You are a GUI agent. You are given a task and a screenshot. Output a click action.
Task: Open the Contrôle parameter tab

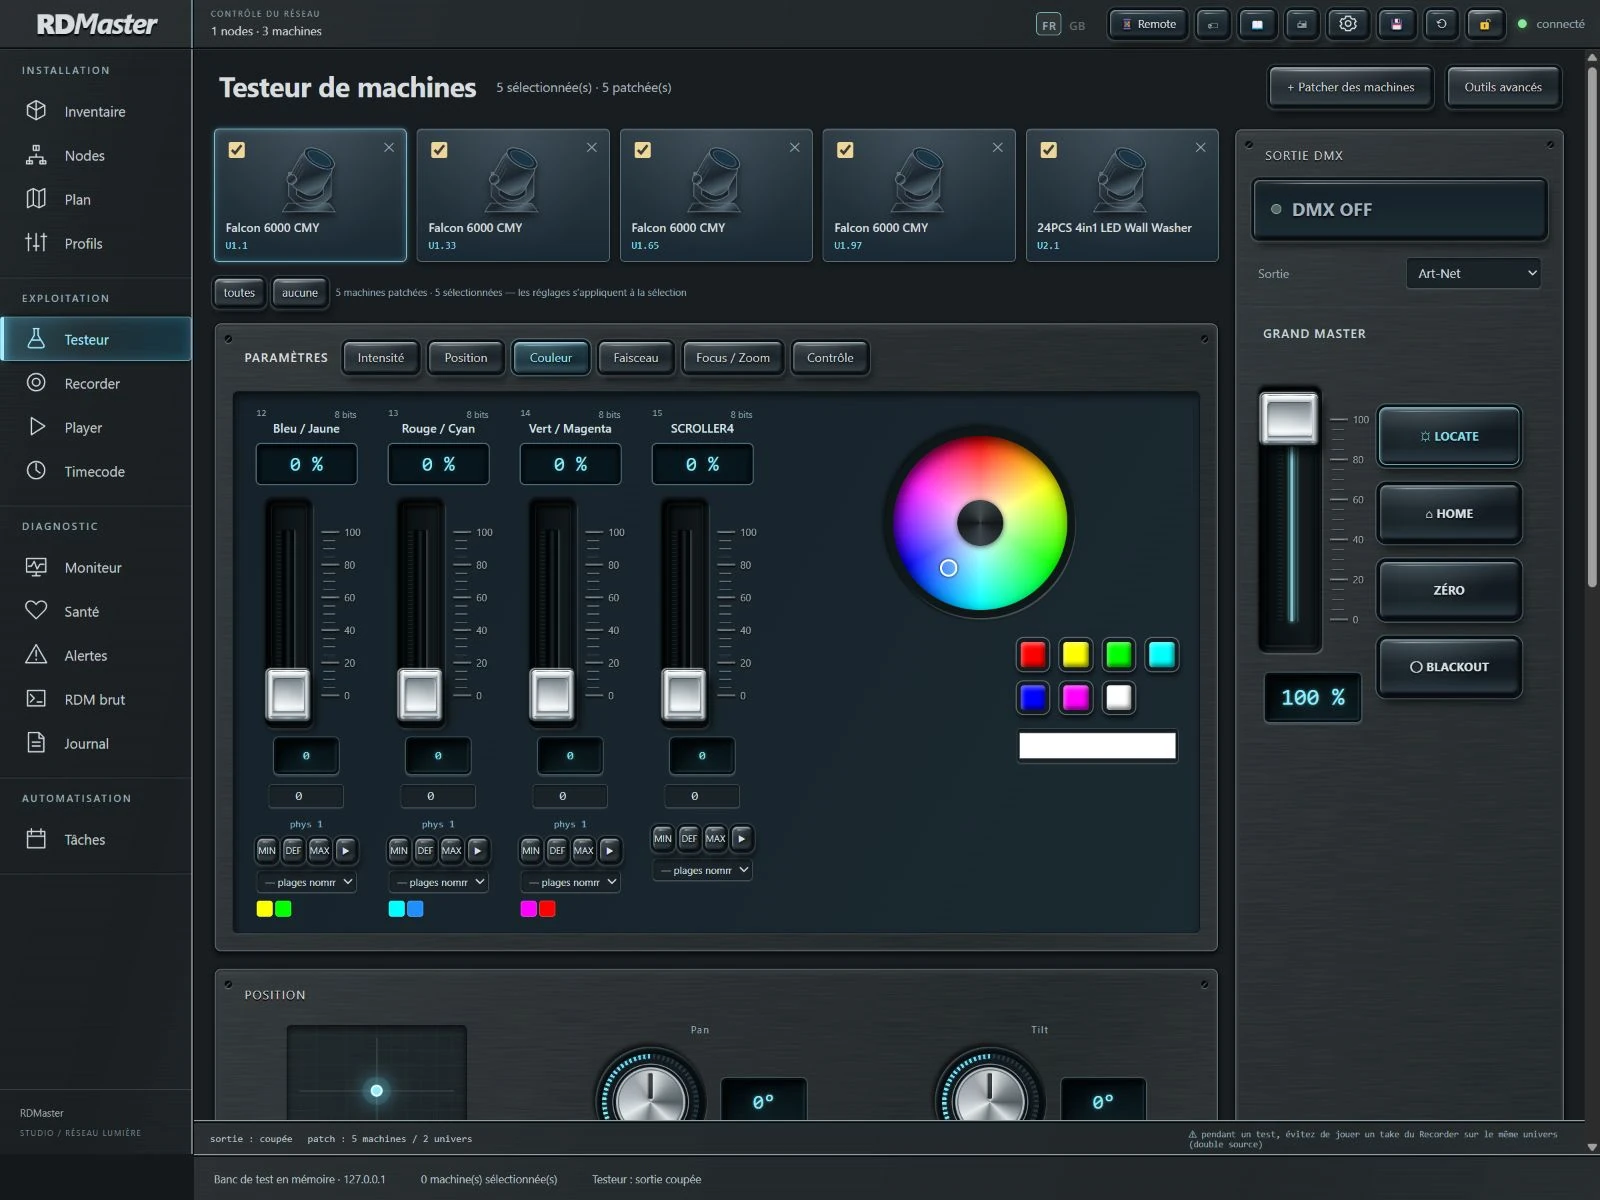[830, 358]
